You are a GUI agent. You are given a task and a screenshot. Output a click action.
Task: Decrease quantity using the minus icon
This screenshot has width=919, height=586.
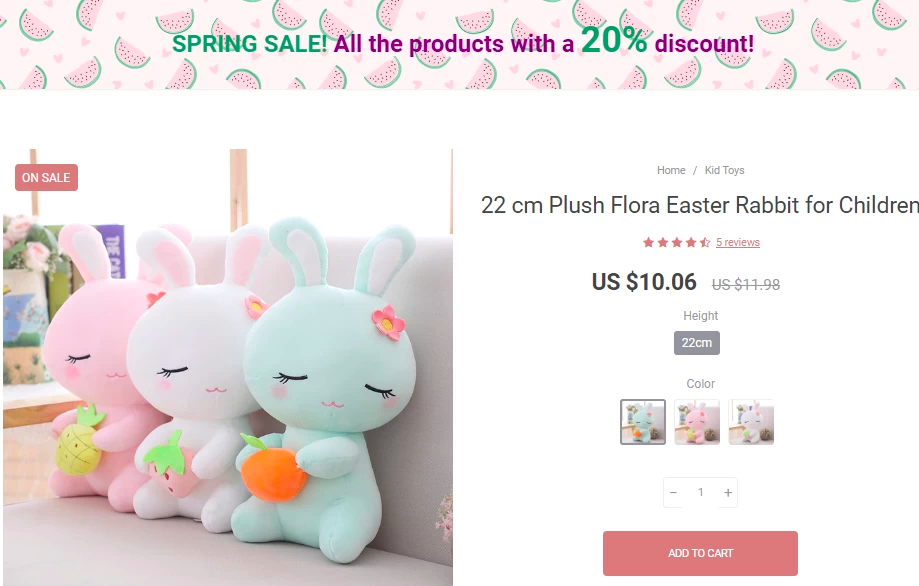pyautogui.click(x=673, y=492)
